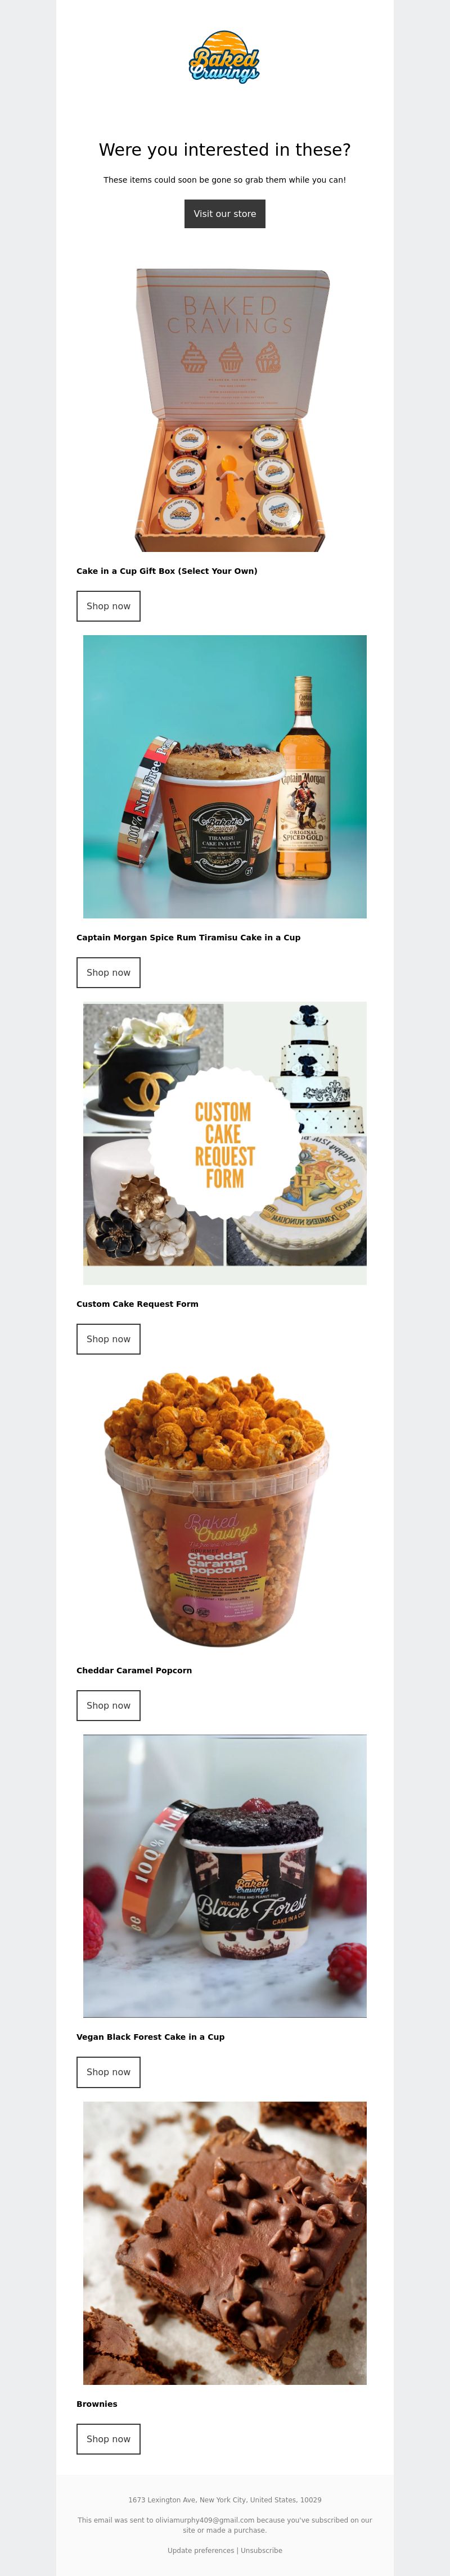Select the Custom Cake Request Form title
450x2576 pixels.
(x=138, y=1304)
